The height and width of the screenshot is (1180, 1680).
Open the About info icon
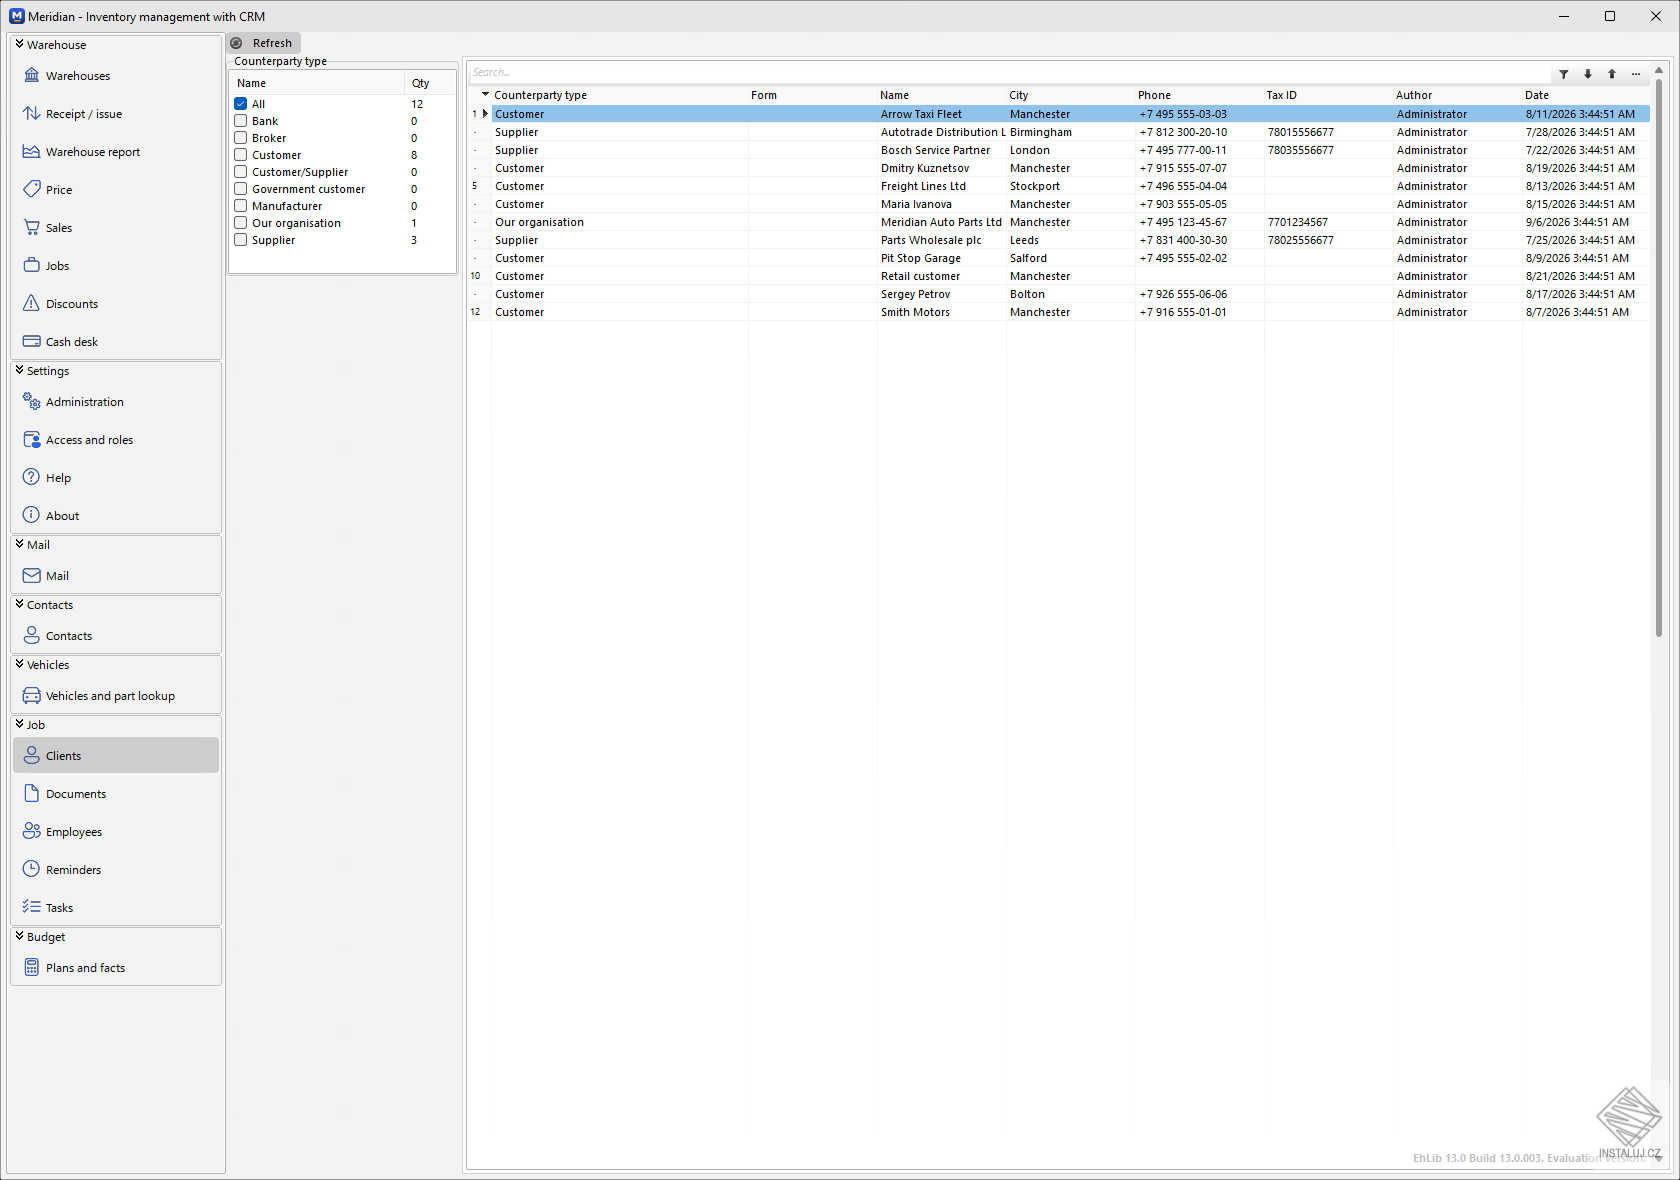tap(32, 516)
